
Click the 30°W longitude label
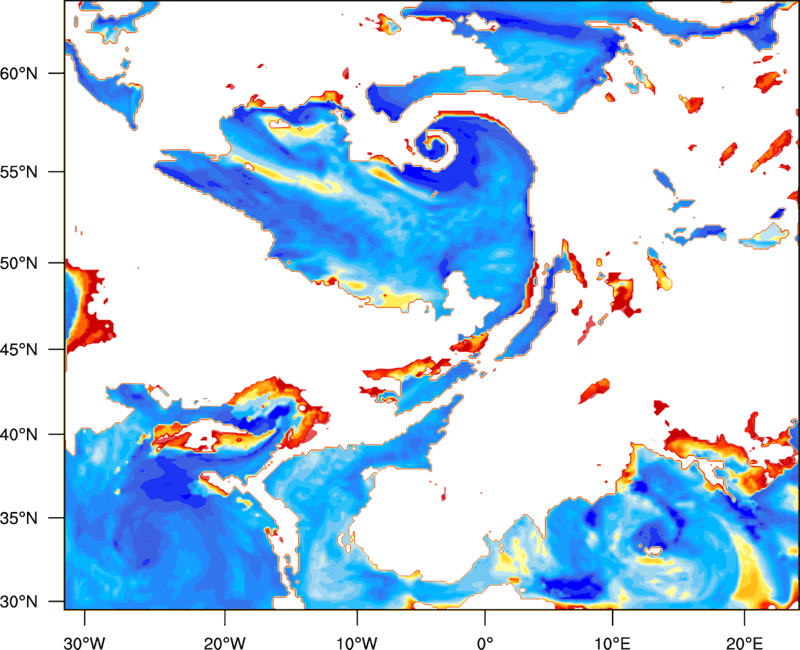(x=84, y=643)
